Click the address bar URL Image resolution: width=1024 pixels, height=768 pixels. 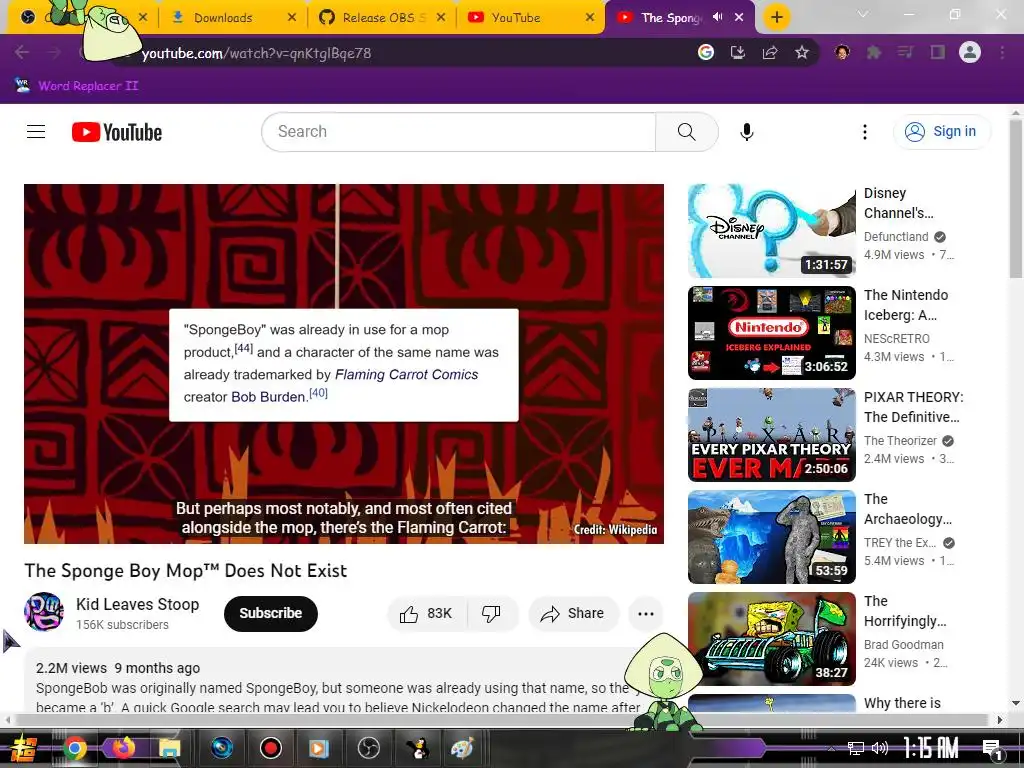(257, 53)
